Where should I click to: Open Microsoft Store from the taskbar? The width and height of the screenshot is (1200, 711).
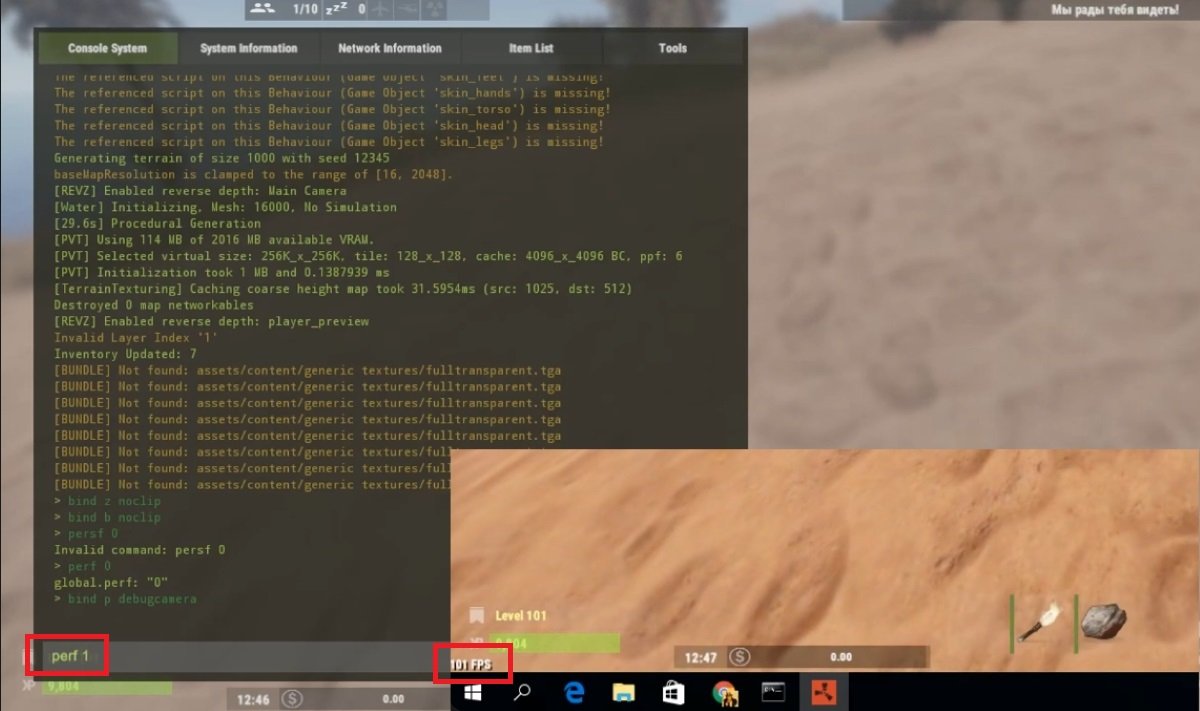click(x=674, y=691)
